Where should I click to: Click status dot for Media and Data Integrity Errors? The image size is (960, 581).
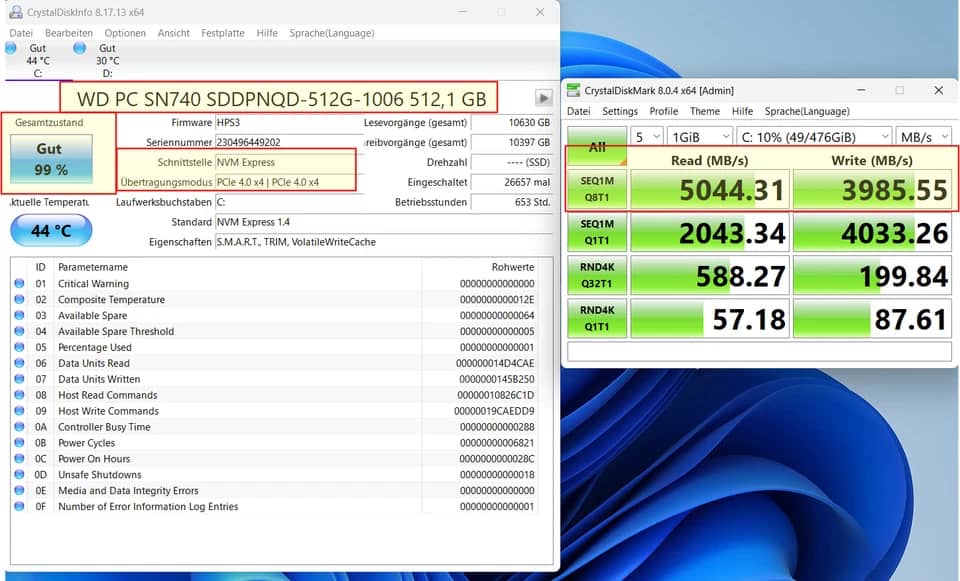point(19,490)
